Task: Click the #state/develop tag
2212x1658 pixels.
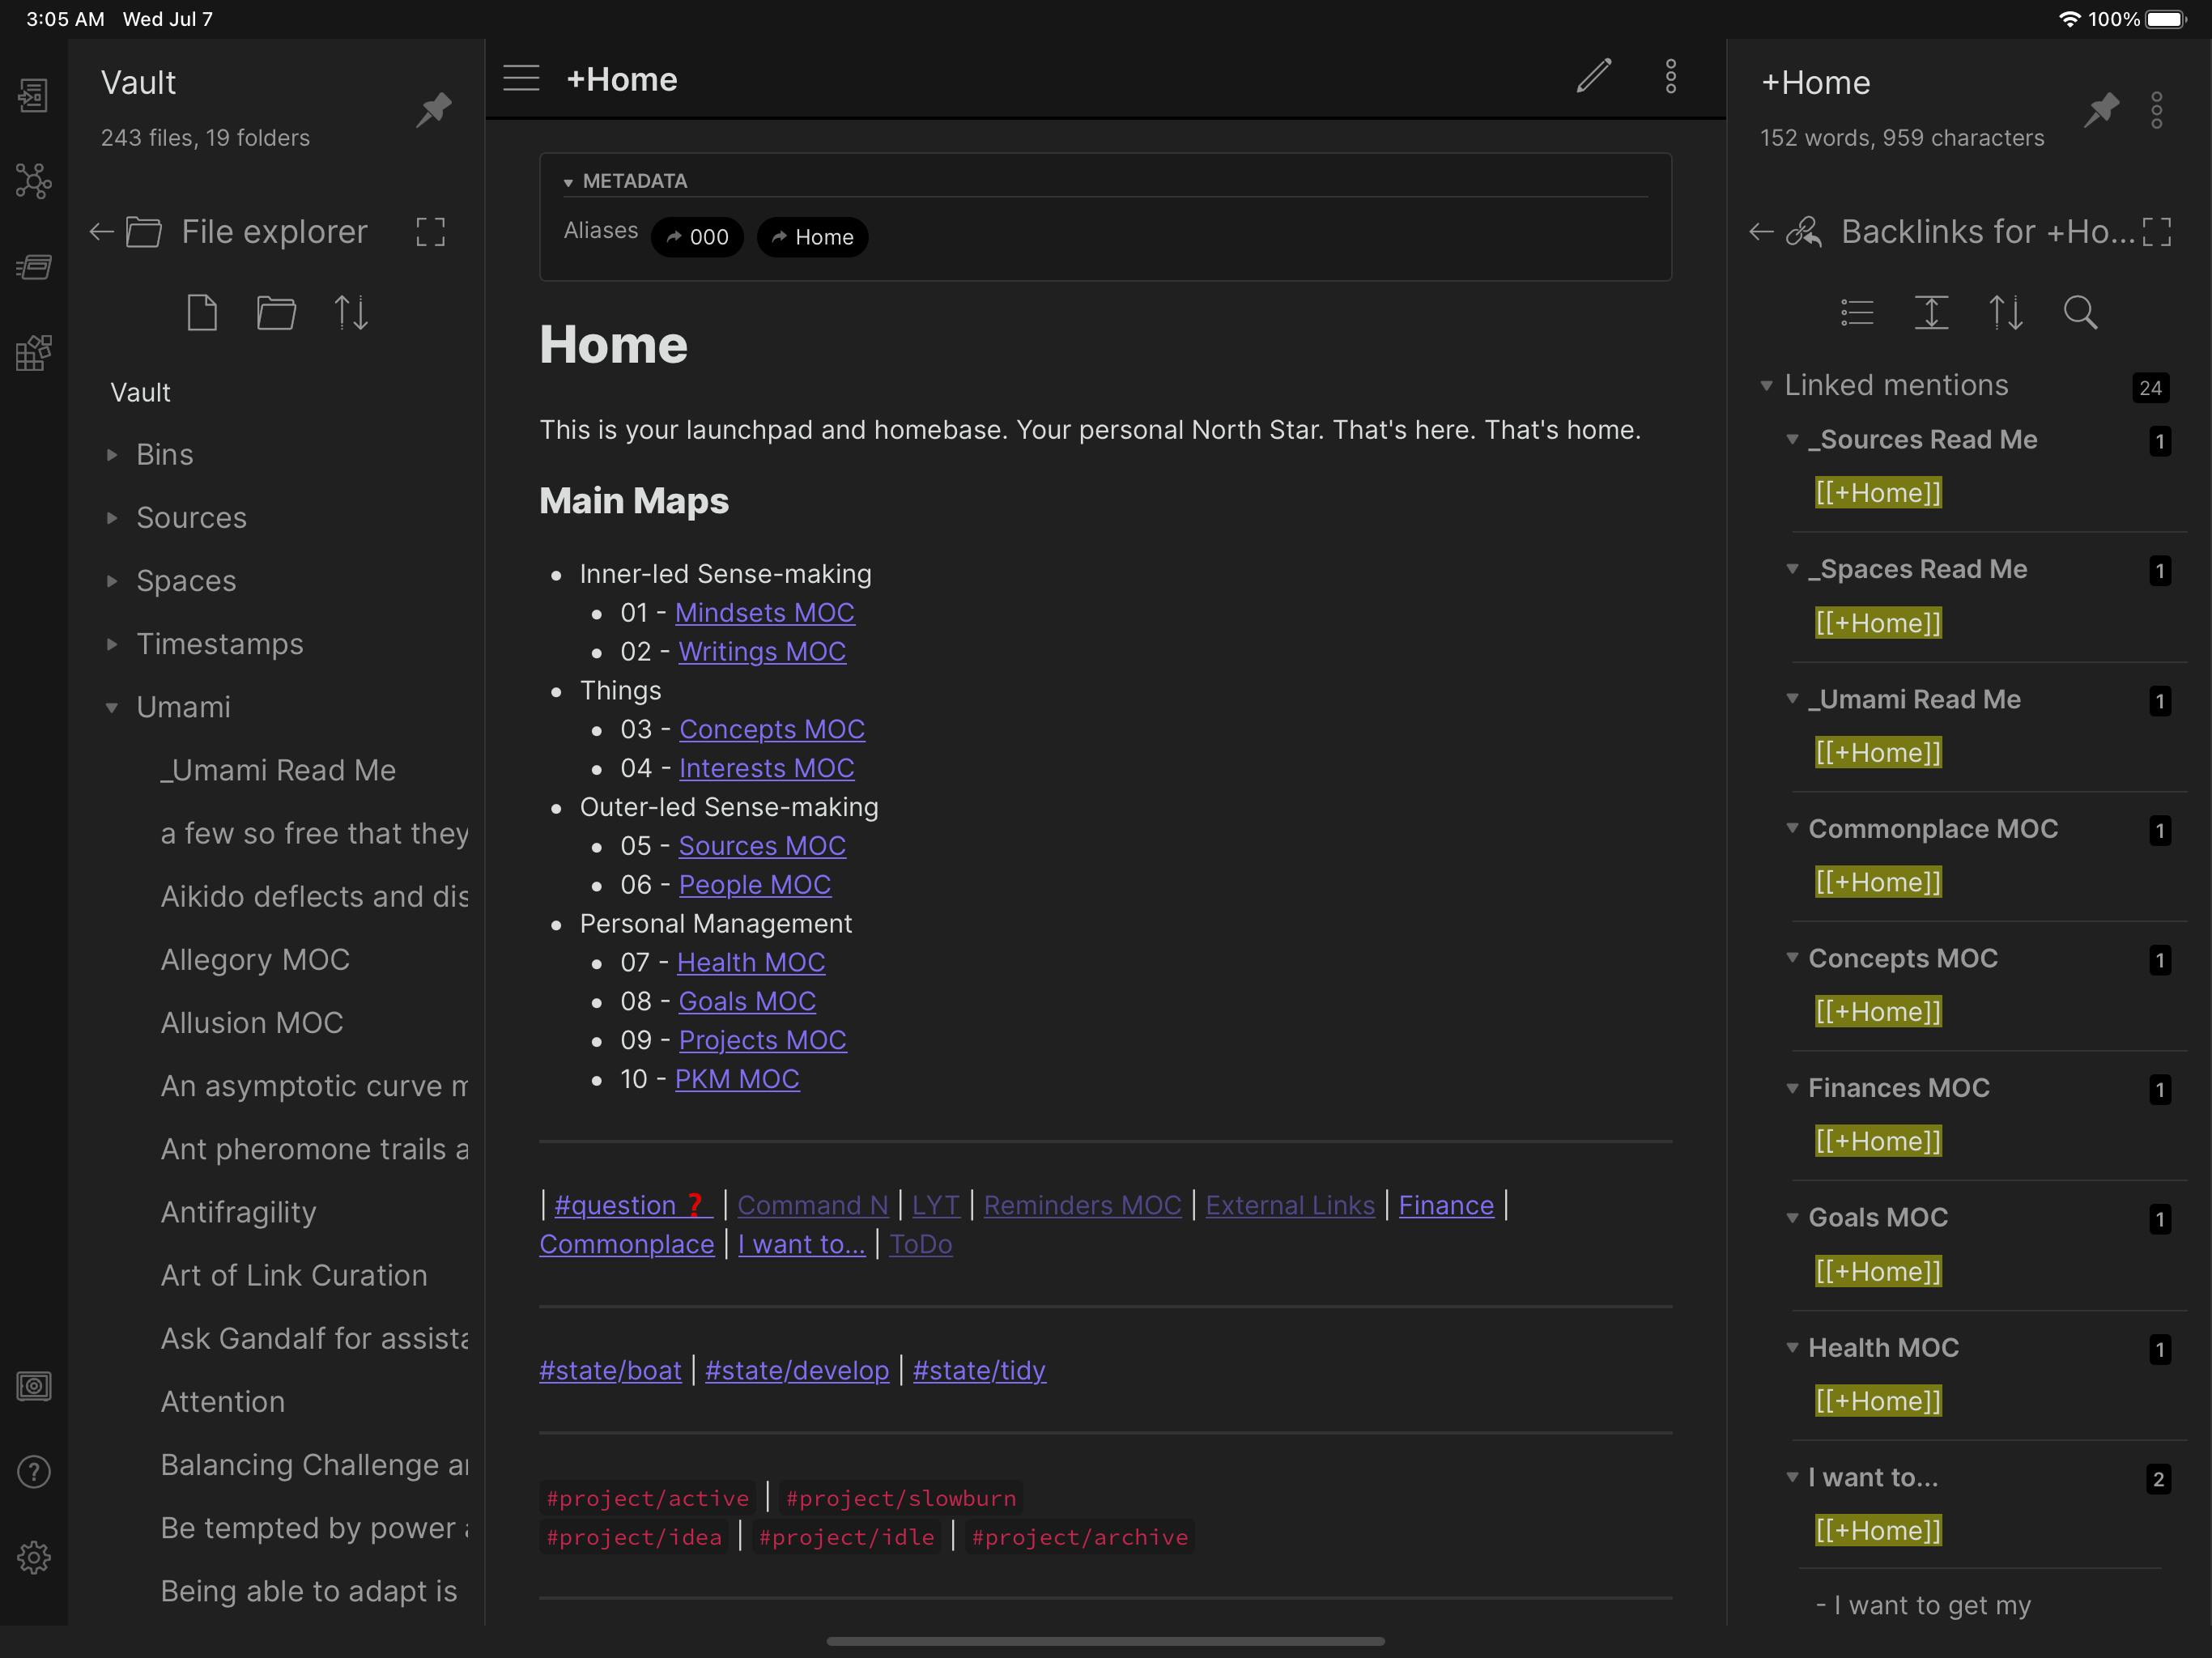Action: tap(797, 1371)
